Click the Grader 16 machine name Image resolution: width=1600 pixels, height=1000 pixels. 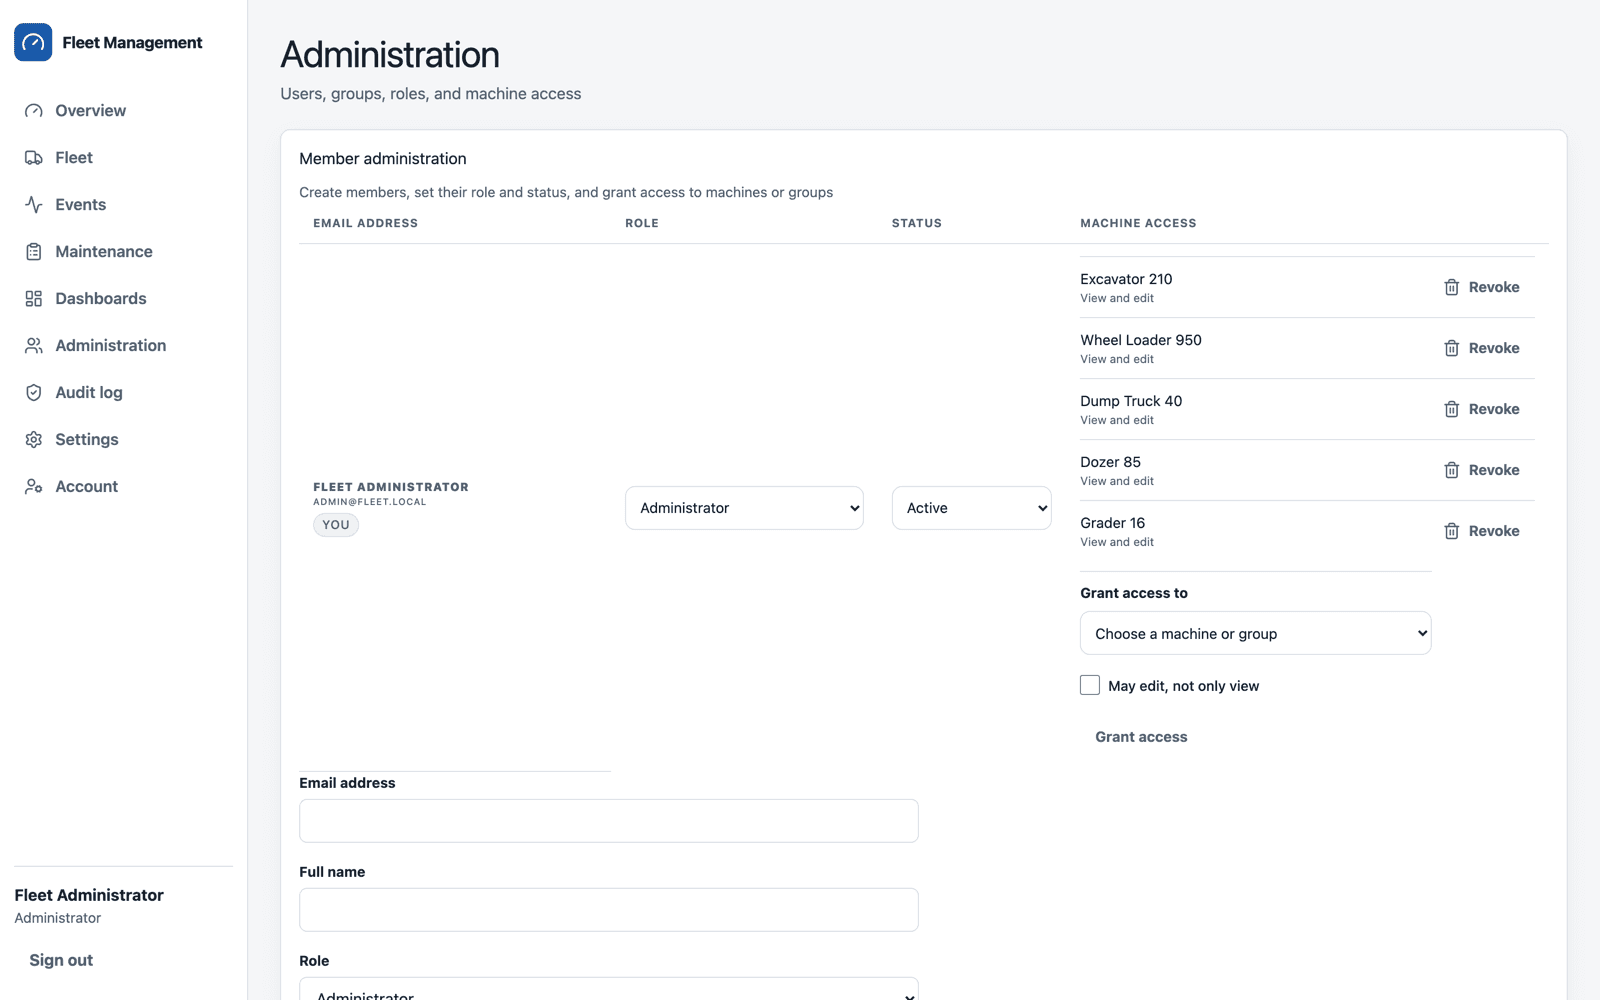1112,523
